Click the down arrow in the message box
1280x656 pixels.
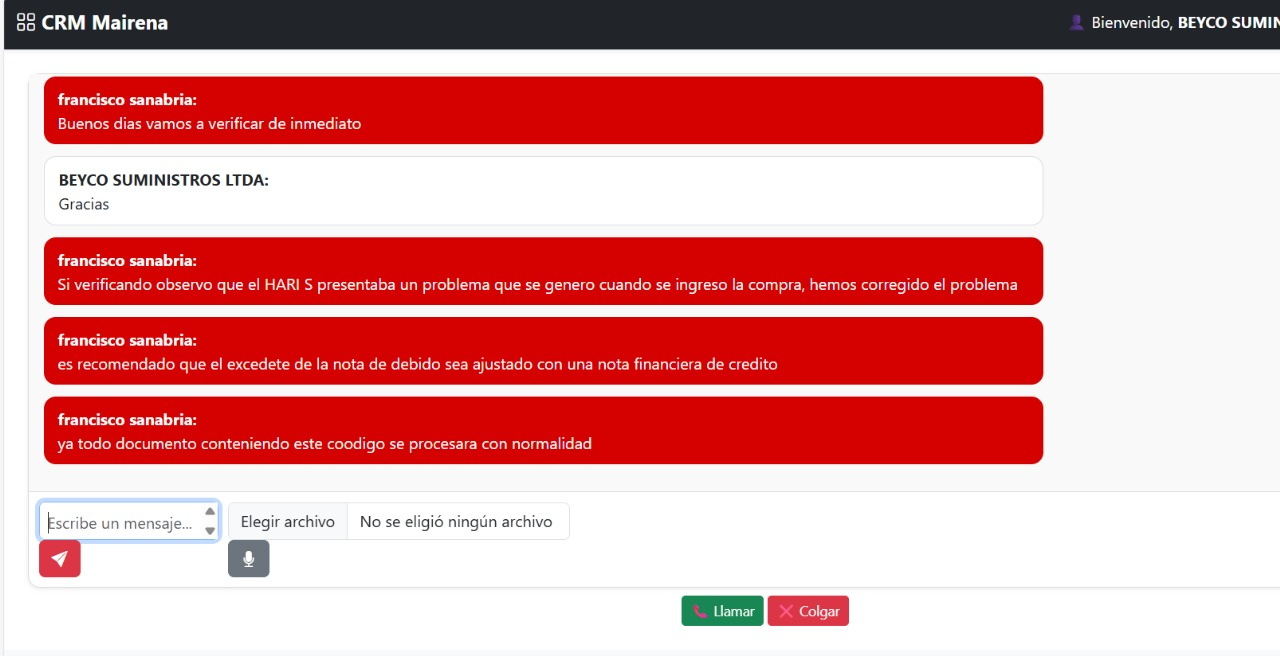tap(210, 531)
